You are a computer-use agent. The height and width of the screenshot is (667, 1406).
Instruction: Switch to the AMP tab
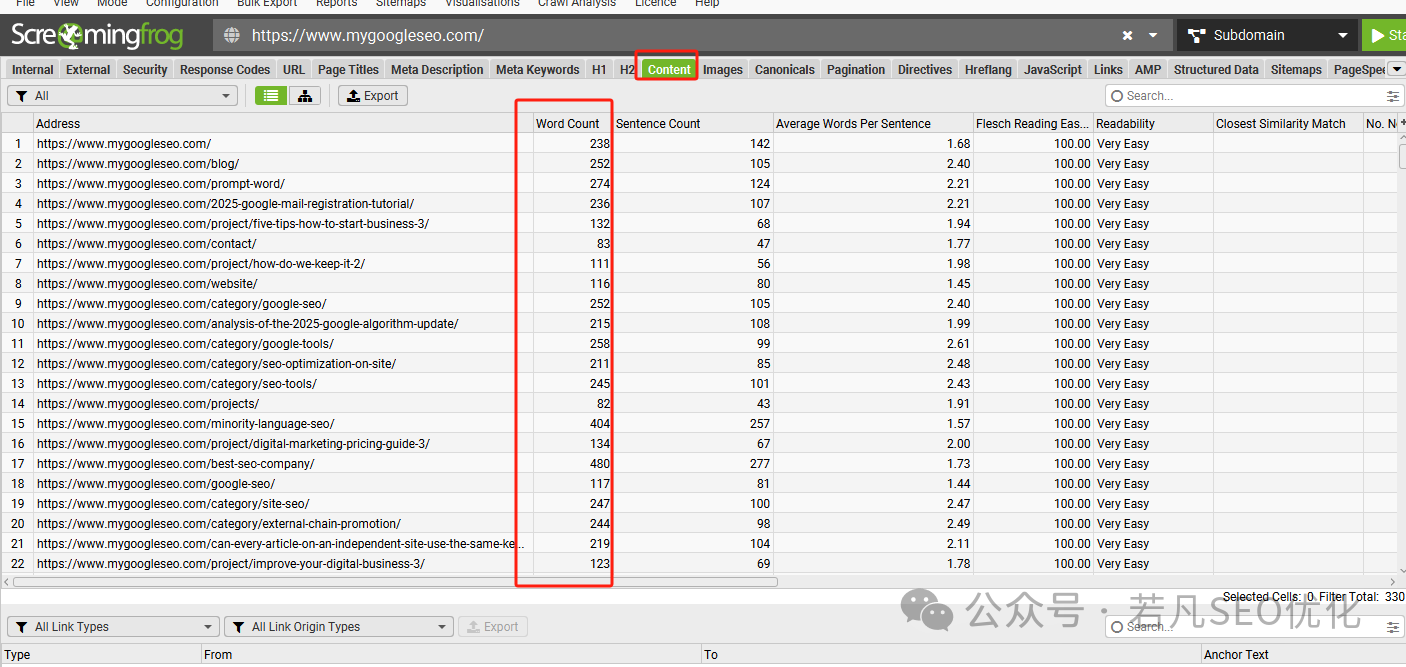(x=1148, y=70)
